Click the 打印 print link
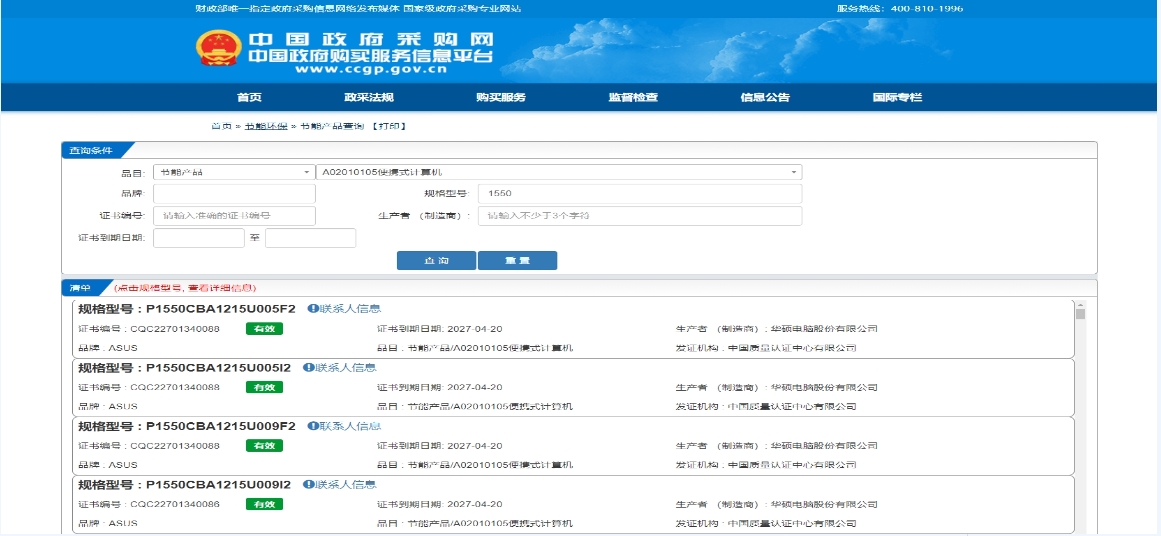This screenshot has width=1161, height=536. coord(389,126)
